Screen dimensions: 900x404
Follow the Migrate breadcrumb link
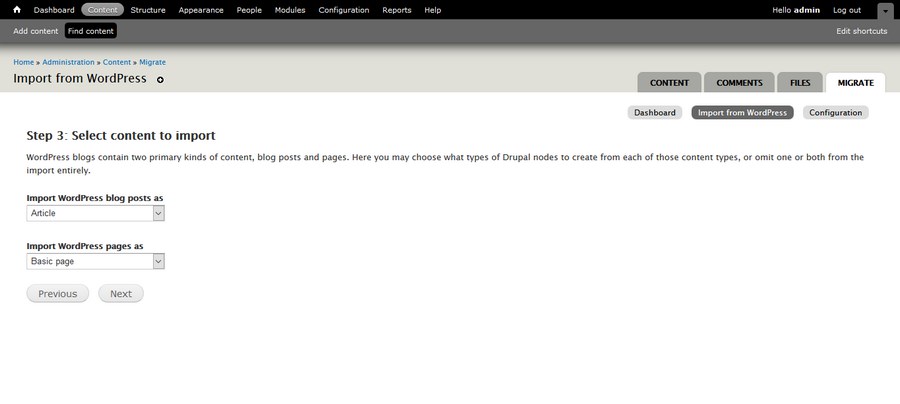(x=153, y=62)
